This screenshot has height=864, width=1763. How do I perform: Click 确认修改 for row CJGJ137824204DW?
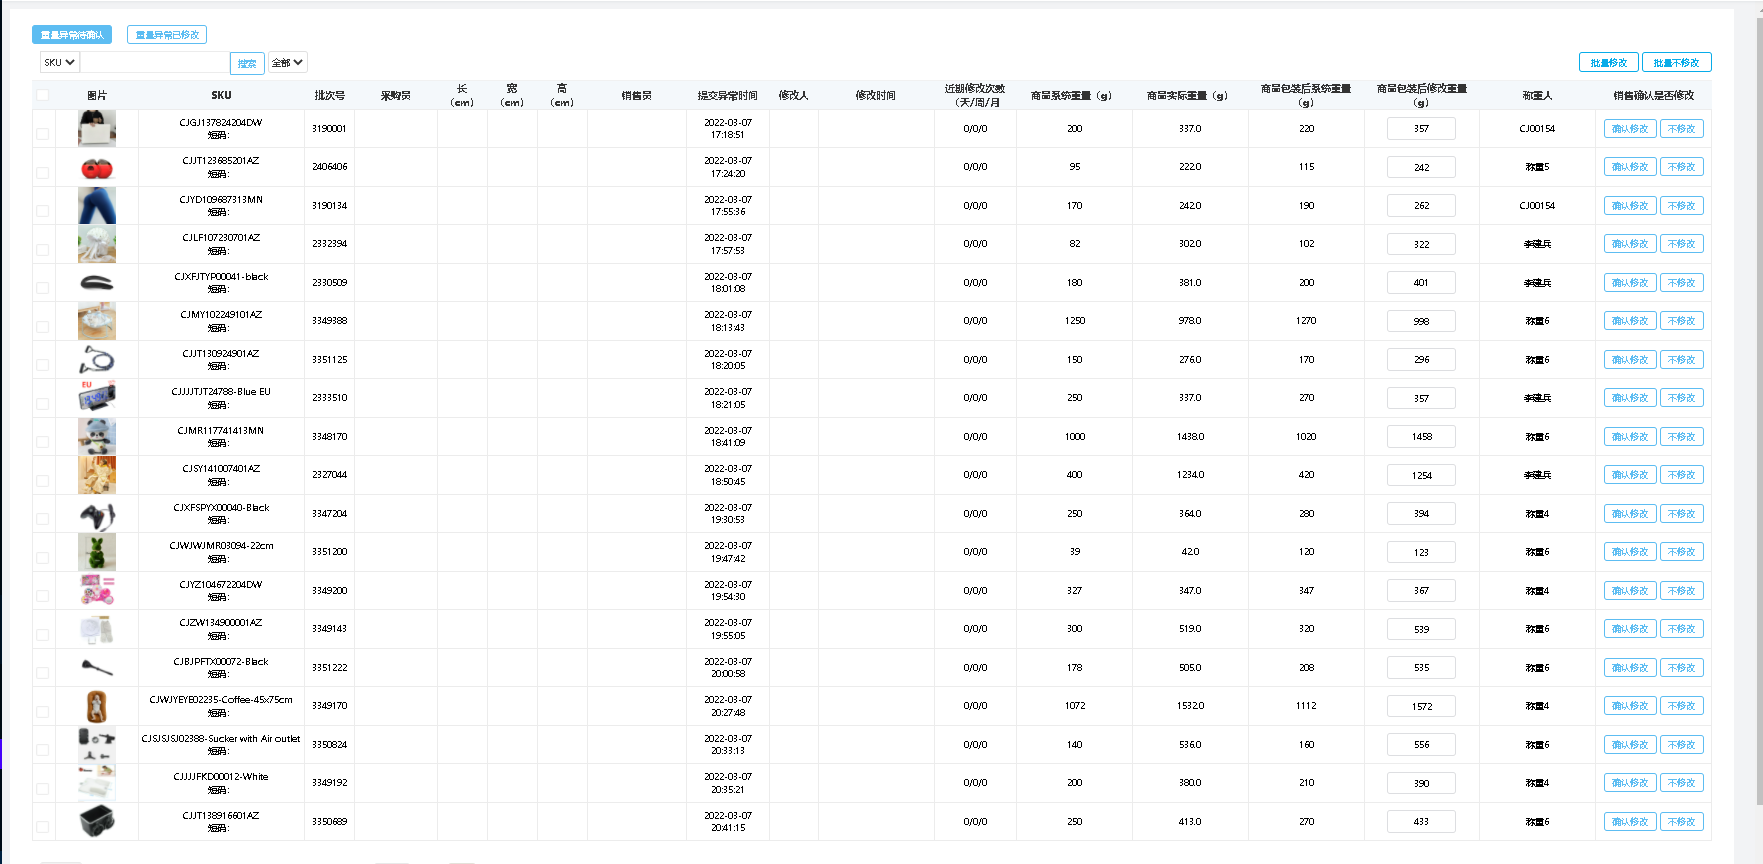(1630, 129)
